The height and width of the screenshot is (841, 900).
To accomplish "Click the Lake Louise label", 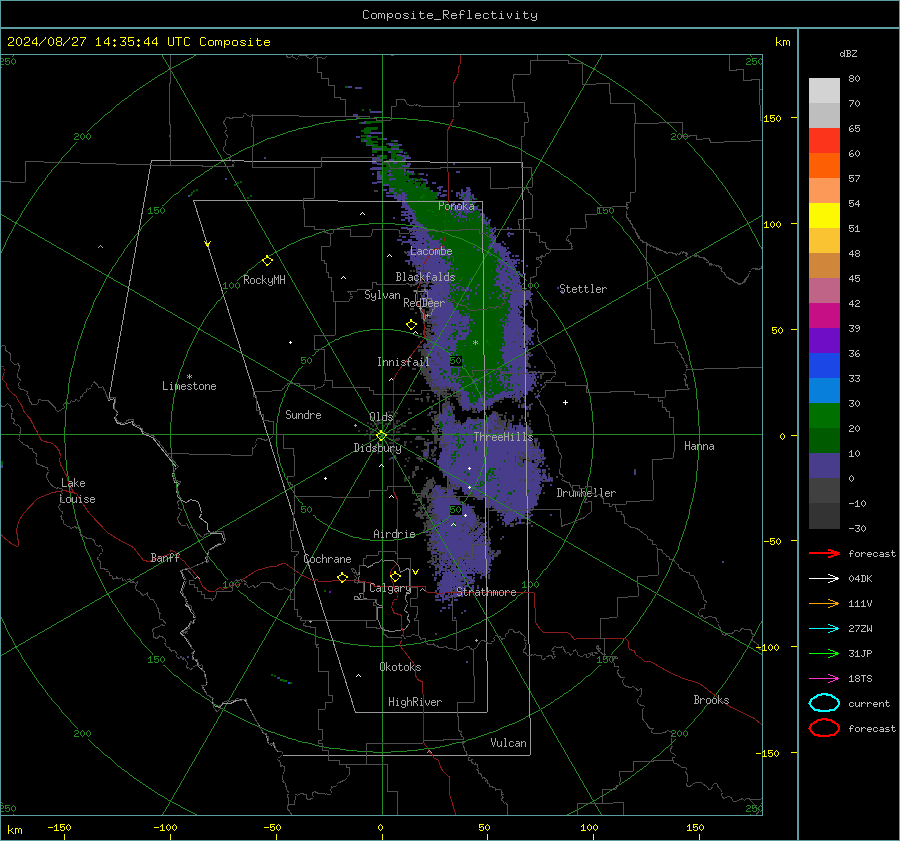I will coord(77,491).
